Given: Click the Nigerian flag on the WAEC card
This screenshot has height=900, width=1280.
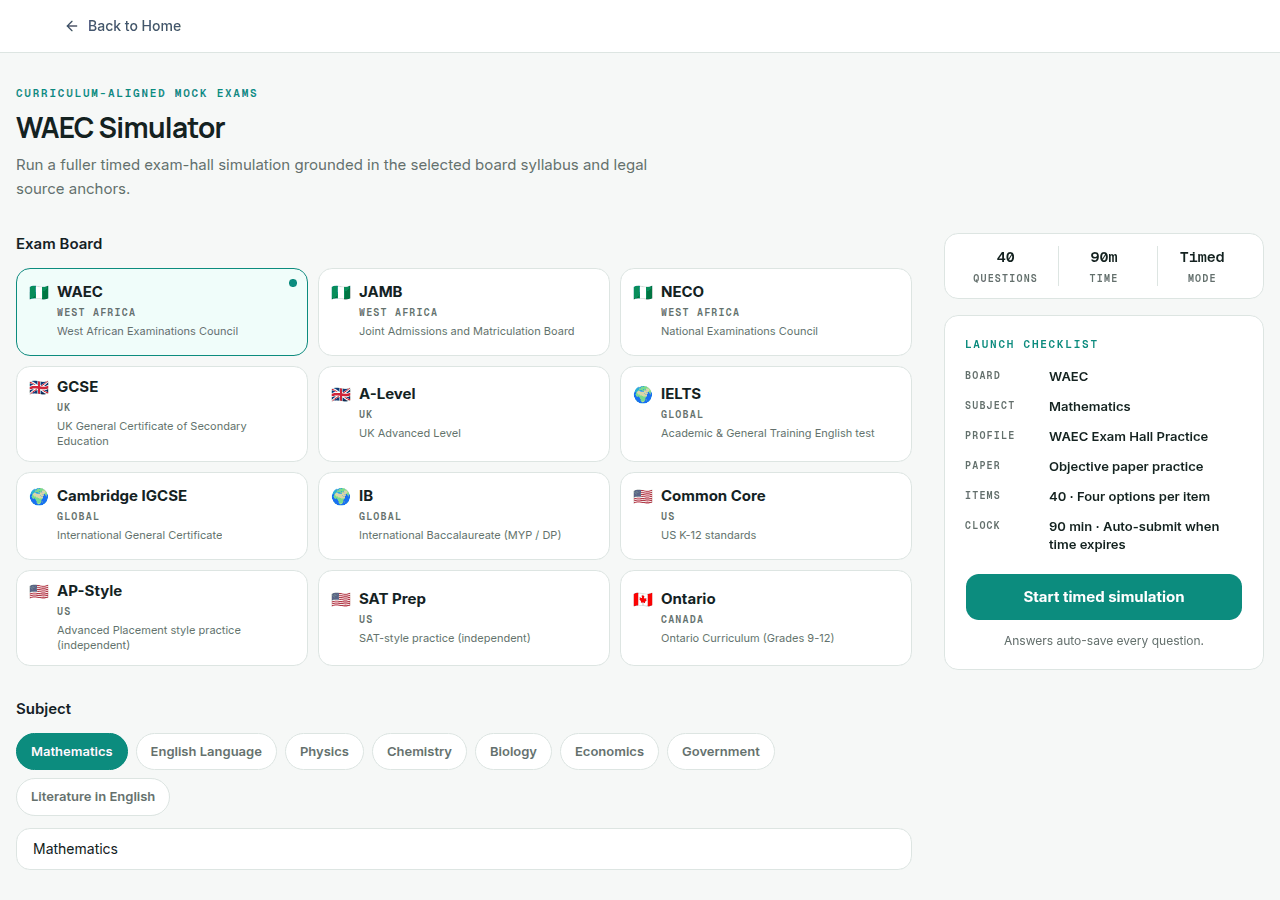Looking at the screenshot, I should (x=39, y=292).
